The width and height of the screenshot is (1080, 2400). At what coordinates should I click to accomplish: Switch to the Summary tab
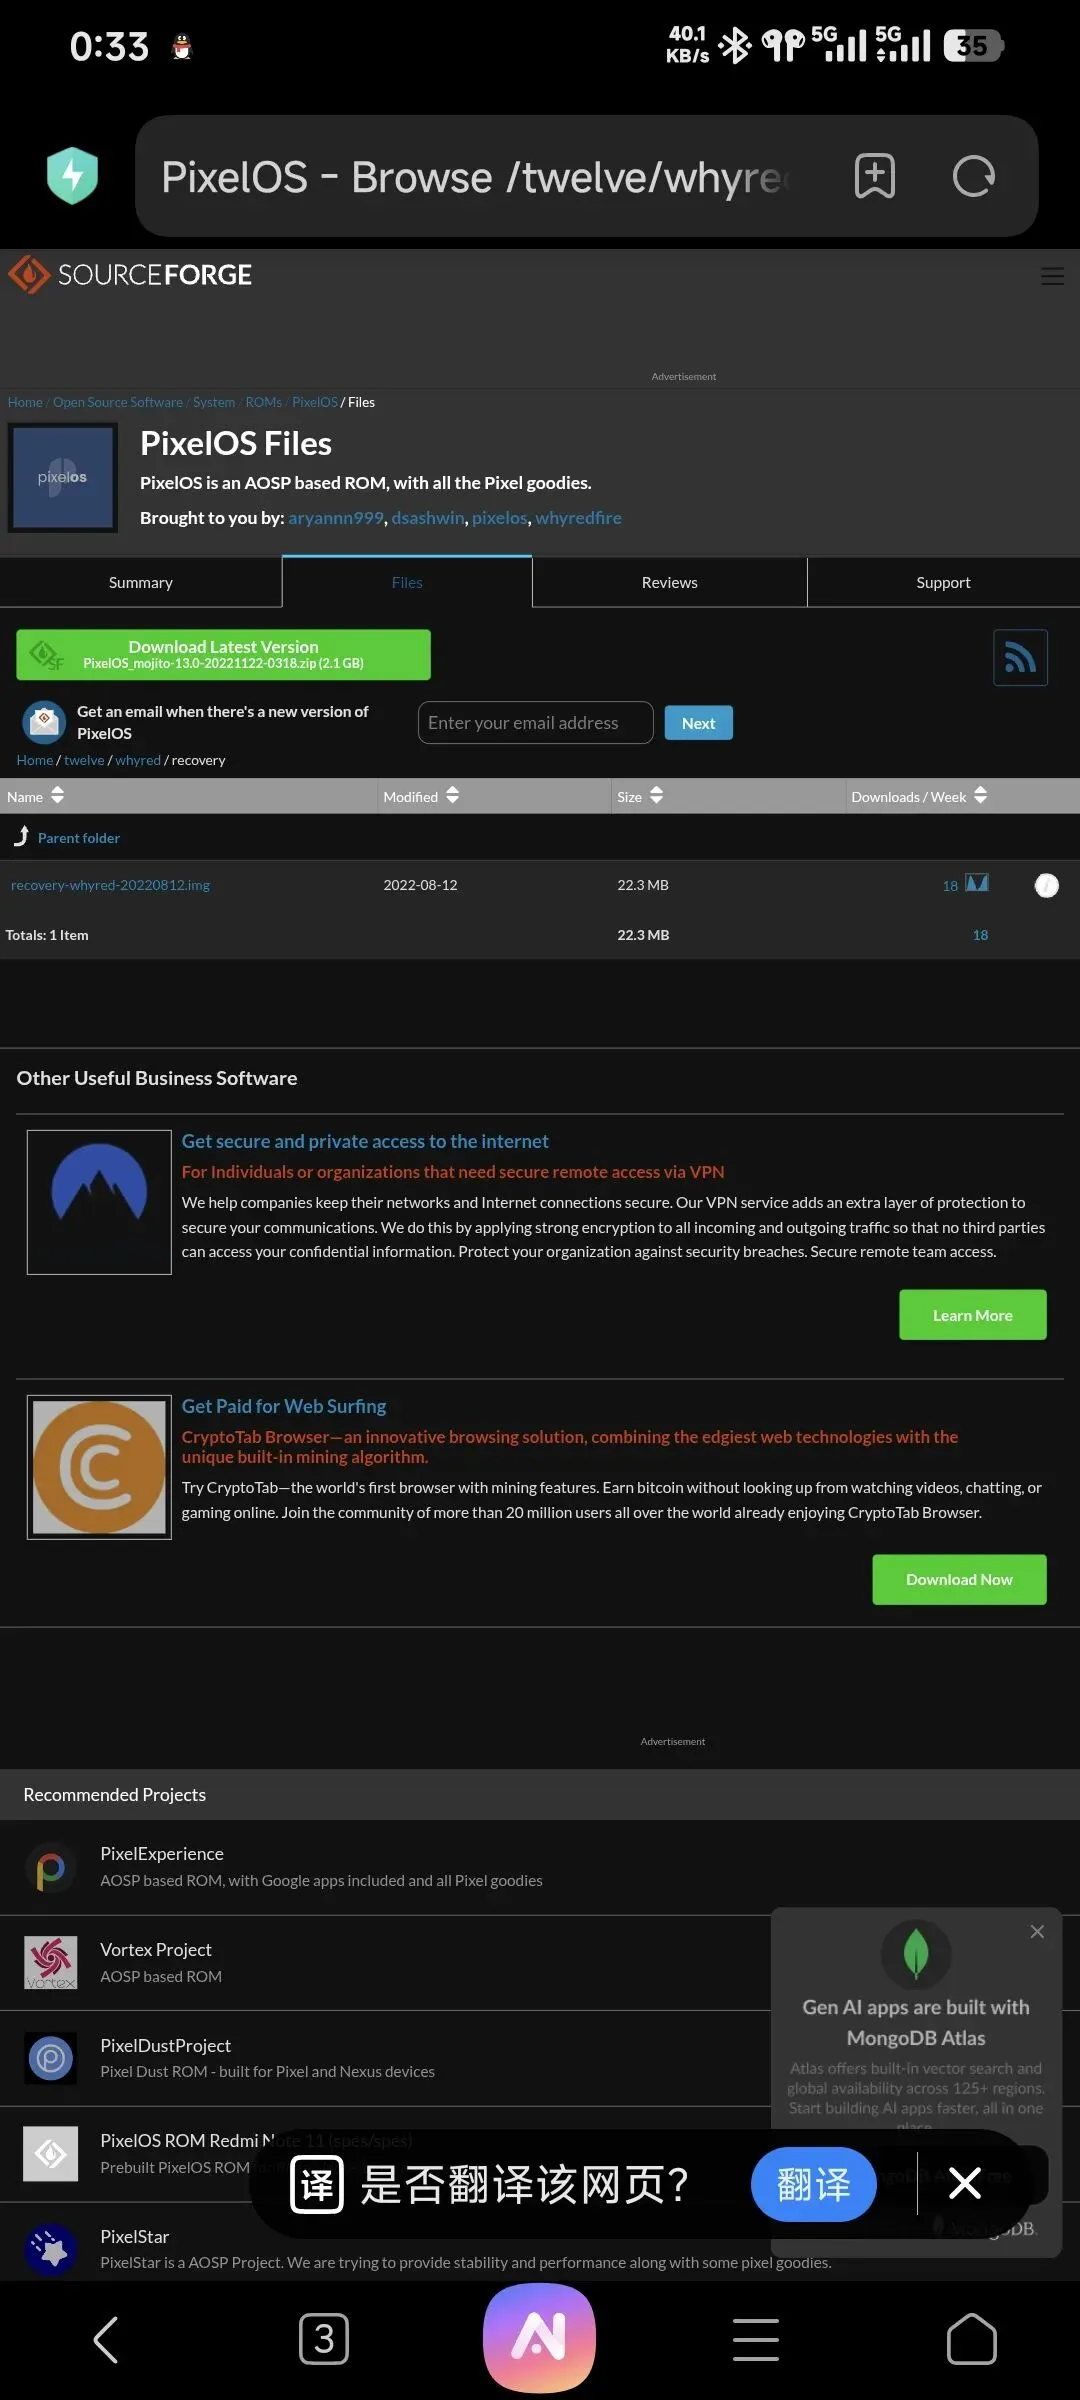pyautogui.click(x=141, y=582)
